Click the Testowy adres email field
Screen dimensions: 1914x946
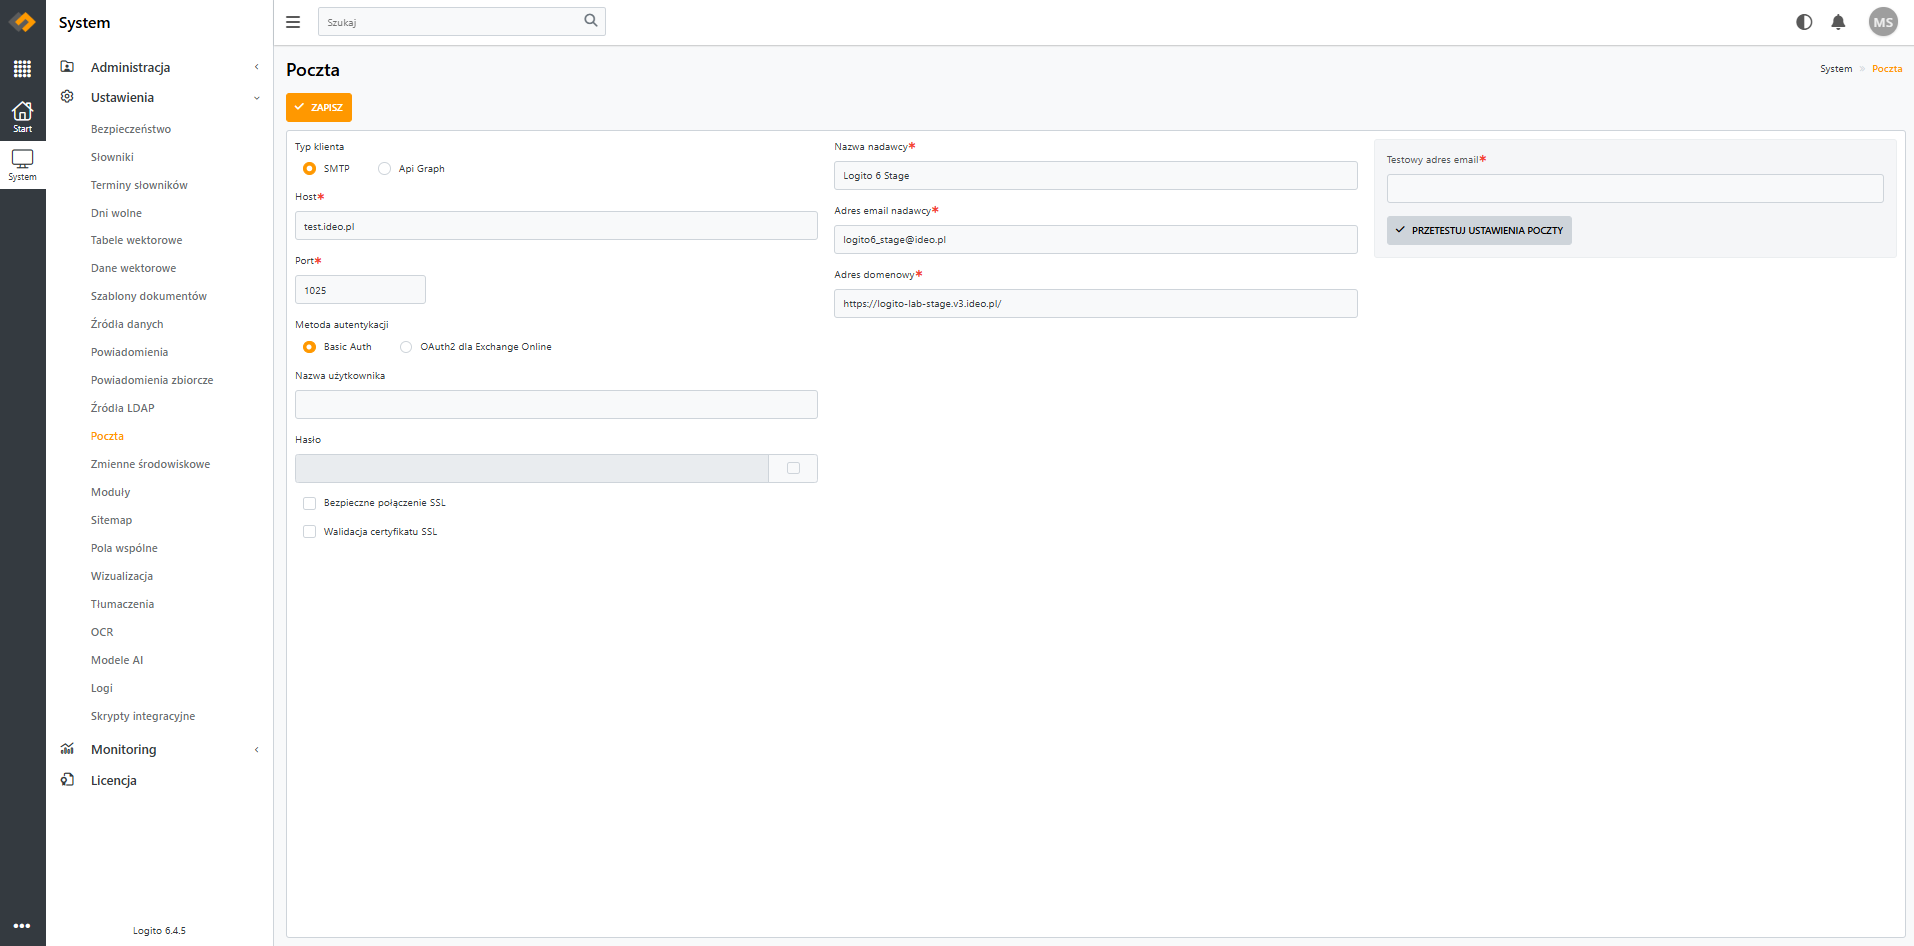[1635, 189]
